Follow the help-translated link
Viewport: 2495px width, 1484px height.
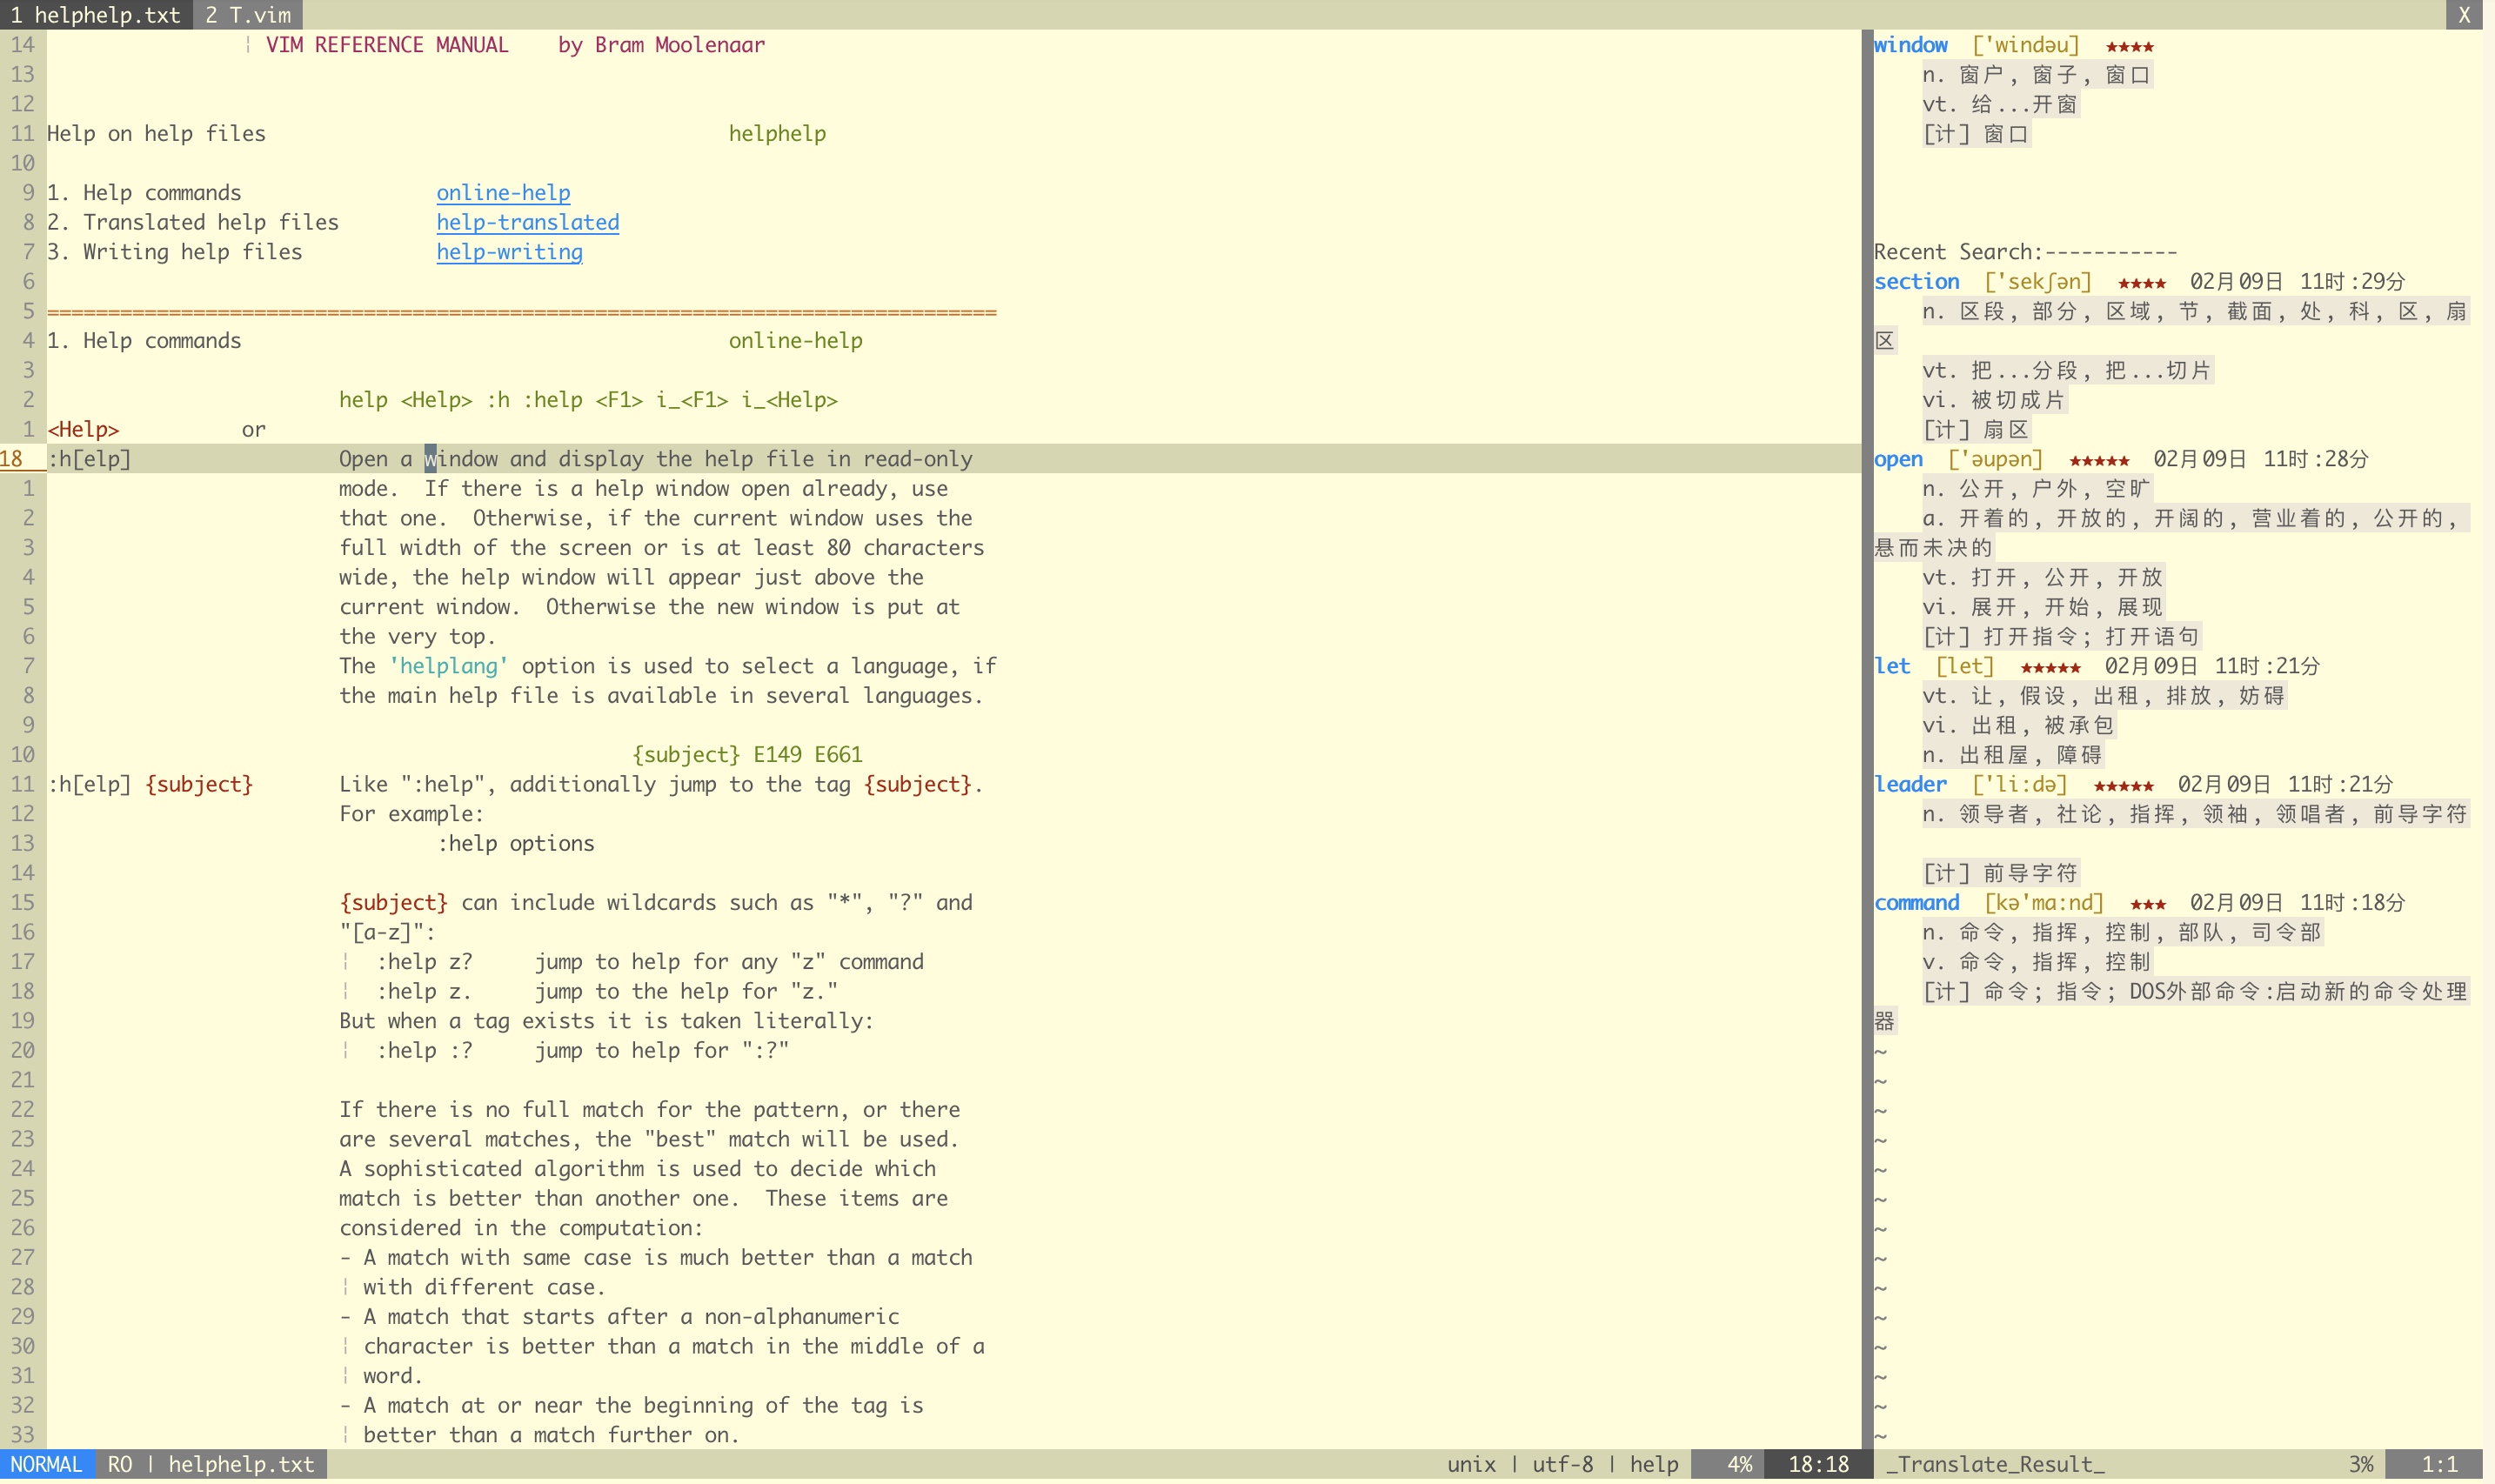527,222
